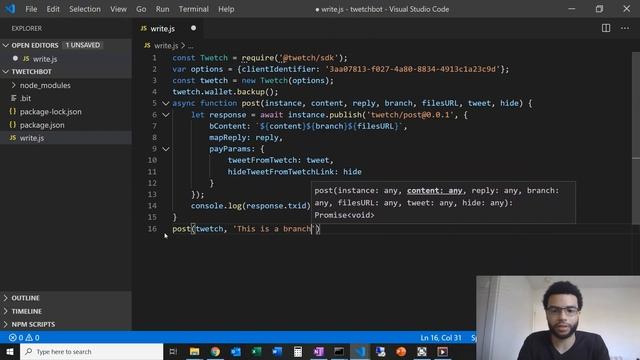
Task: Open File Explorer from the taskbar
Action: (x=194, y=351)
